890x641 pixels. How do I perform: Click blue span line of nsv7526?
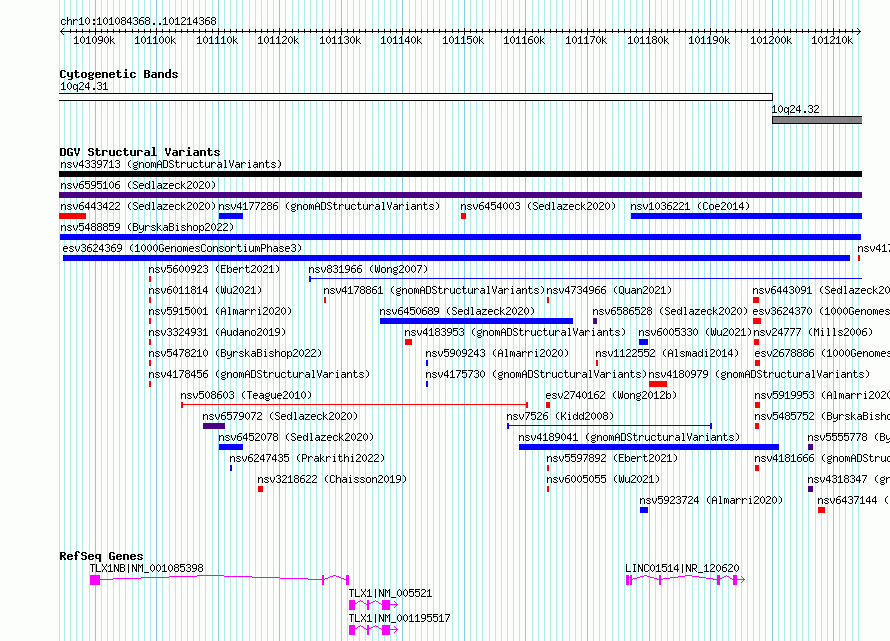point(609,426)
